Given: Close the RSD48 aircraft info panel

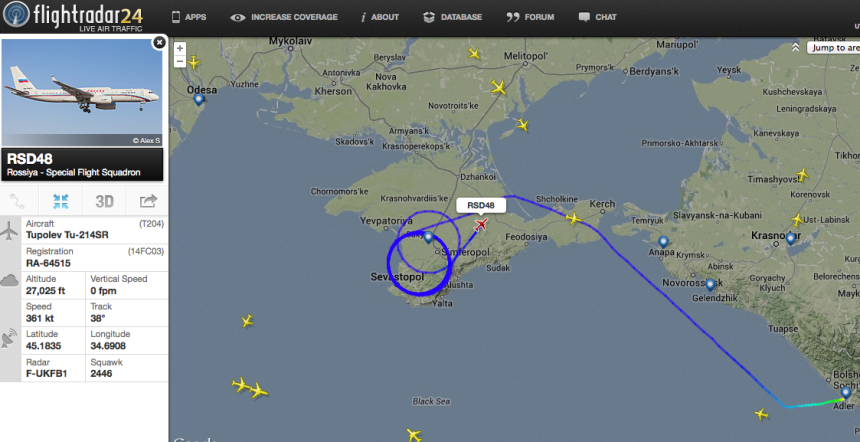Looking at the screenshot, I should [159, 42].
